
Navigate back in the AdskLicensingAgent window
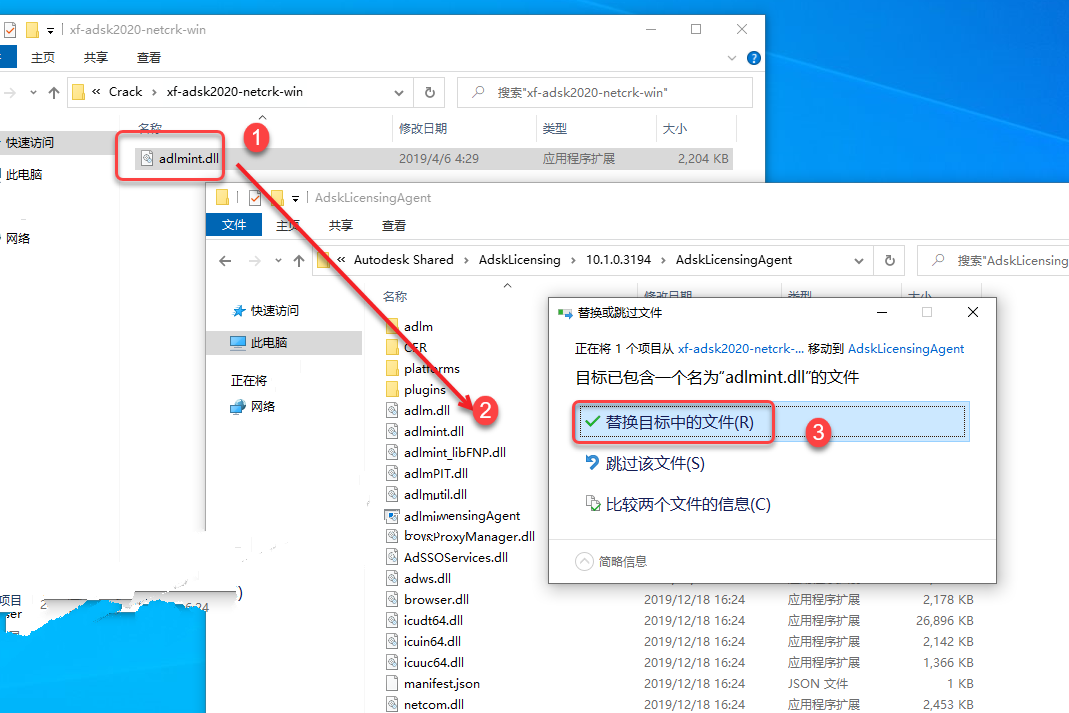(x=225, y=260)
